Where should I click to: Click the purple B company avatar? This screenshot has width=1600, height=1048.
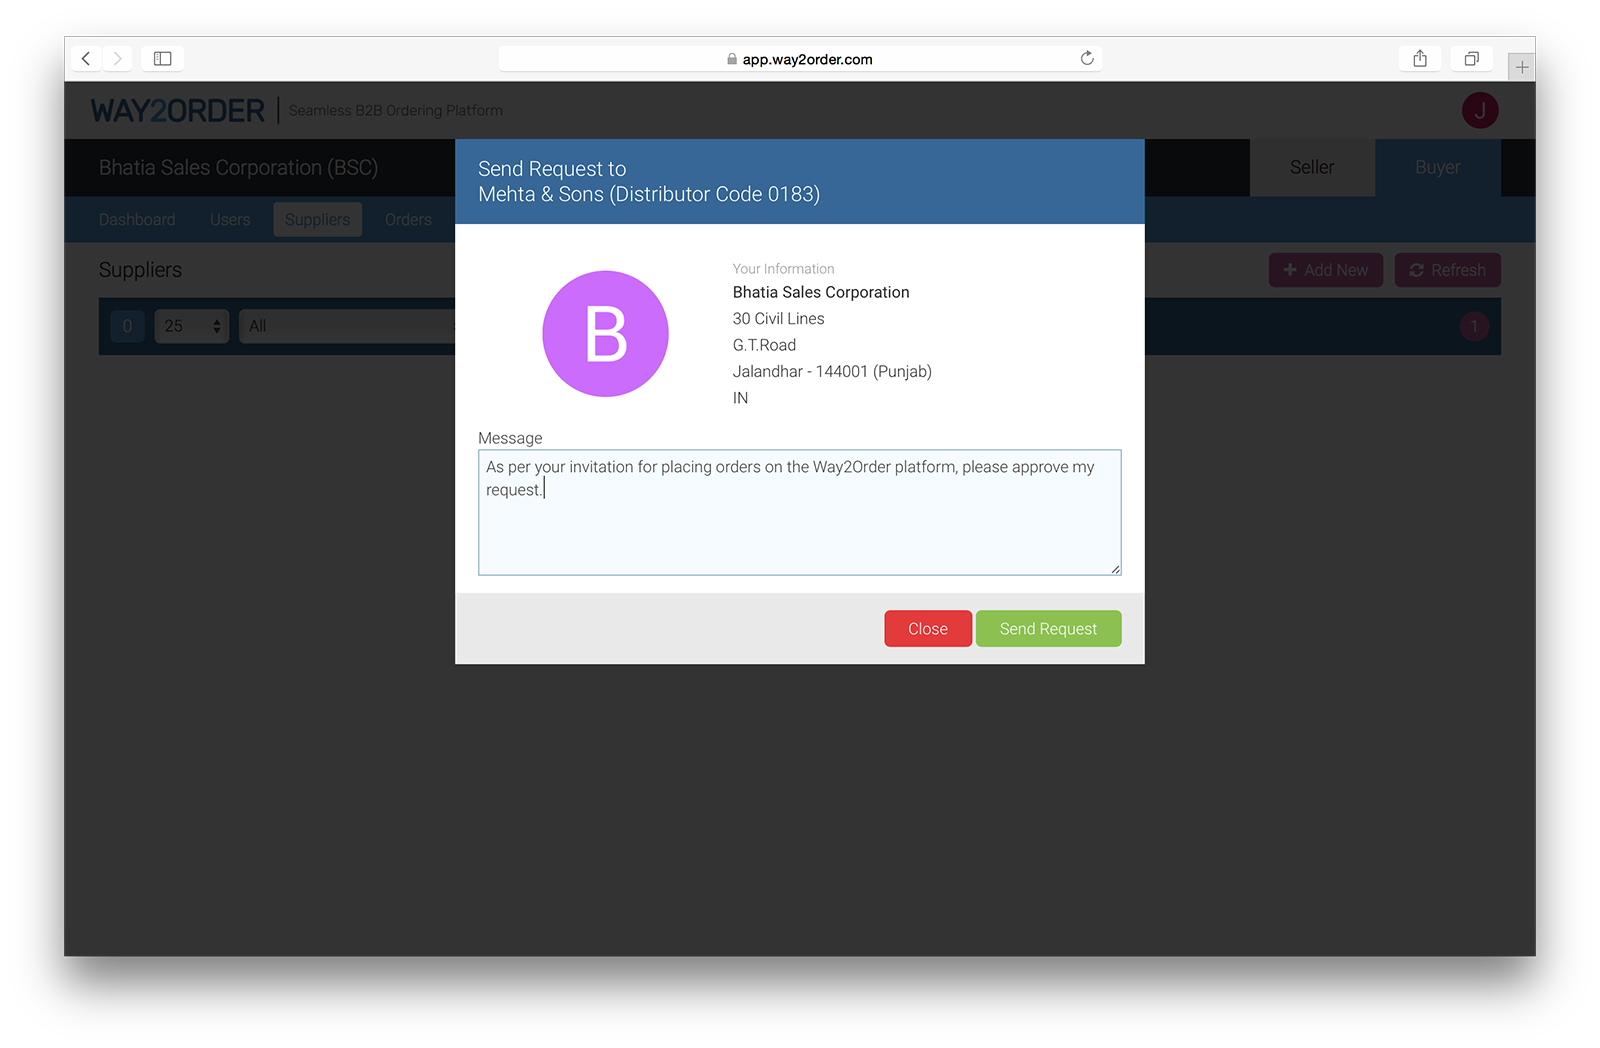[x=605, y=334]
